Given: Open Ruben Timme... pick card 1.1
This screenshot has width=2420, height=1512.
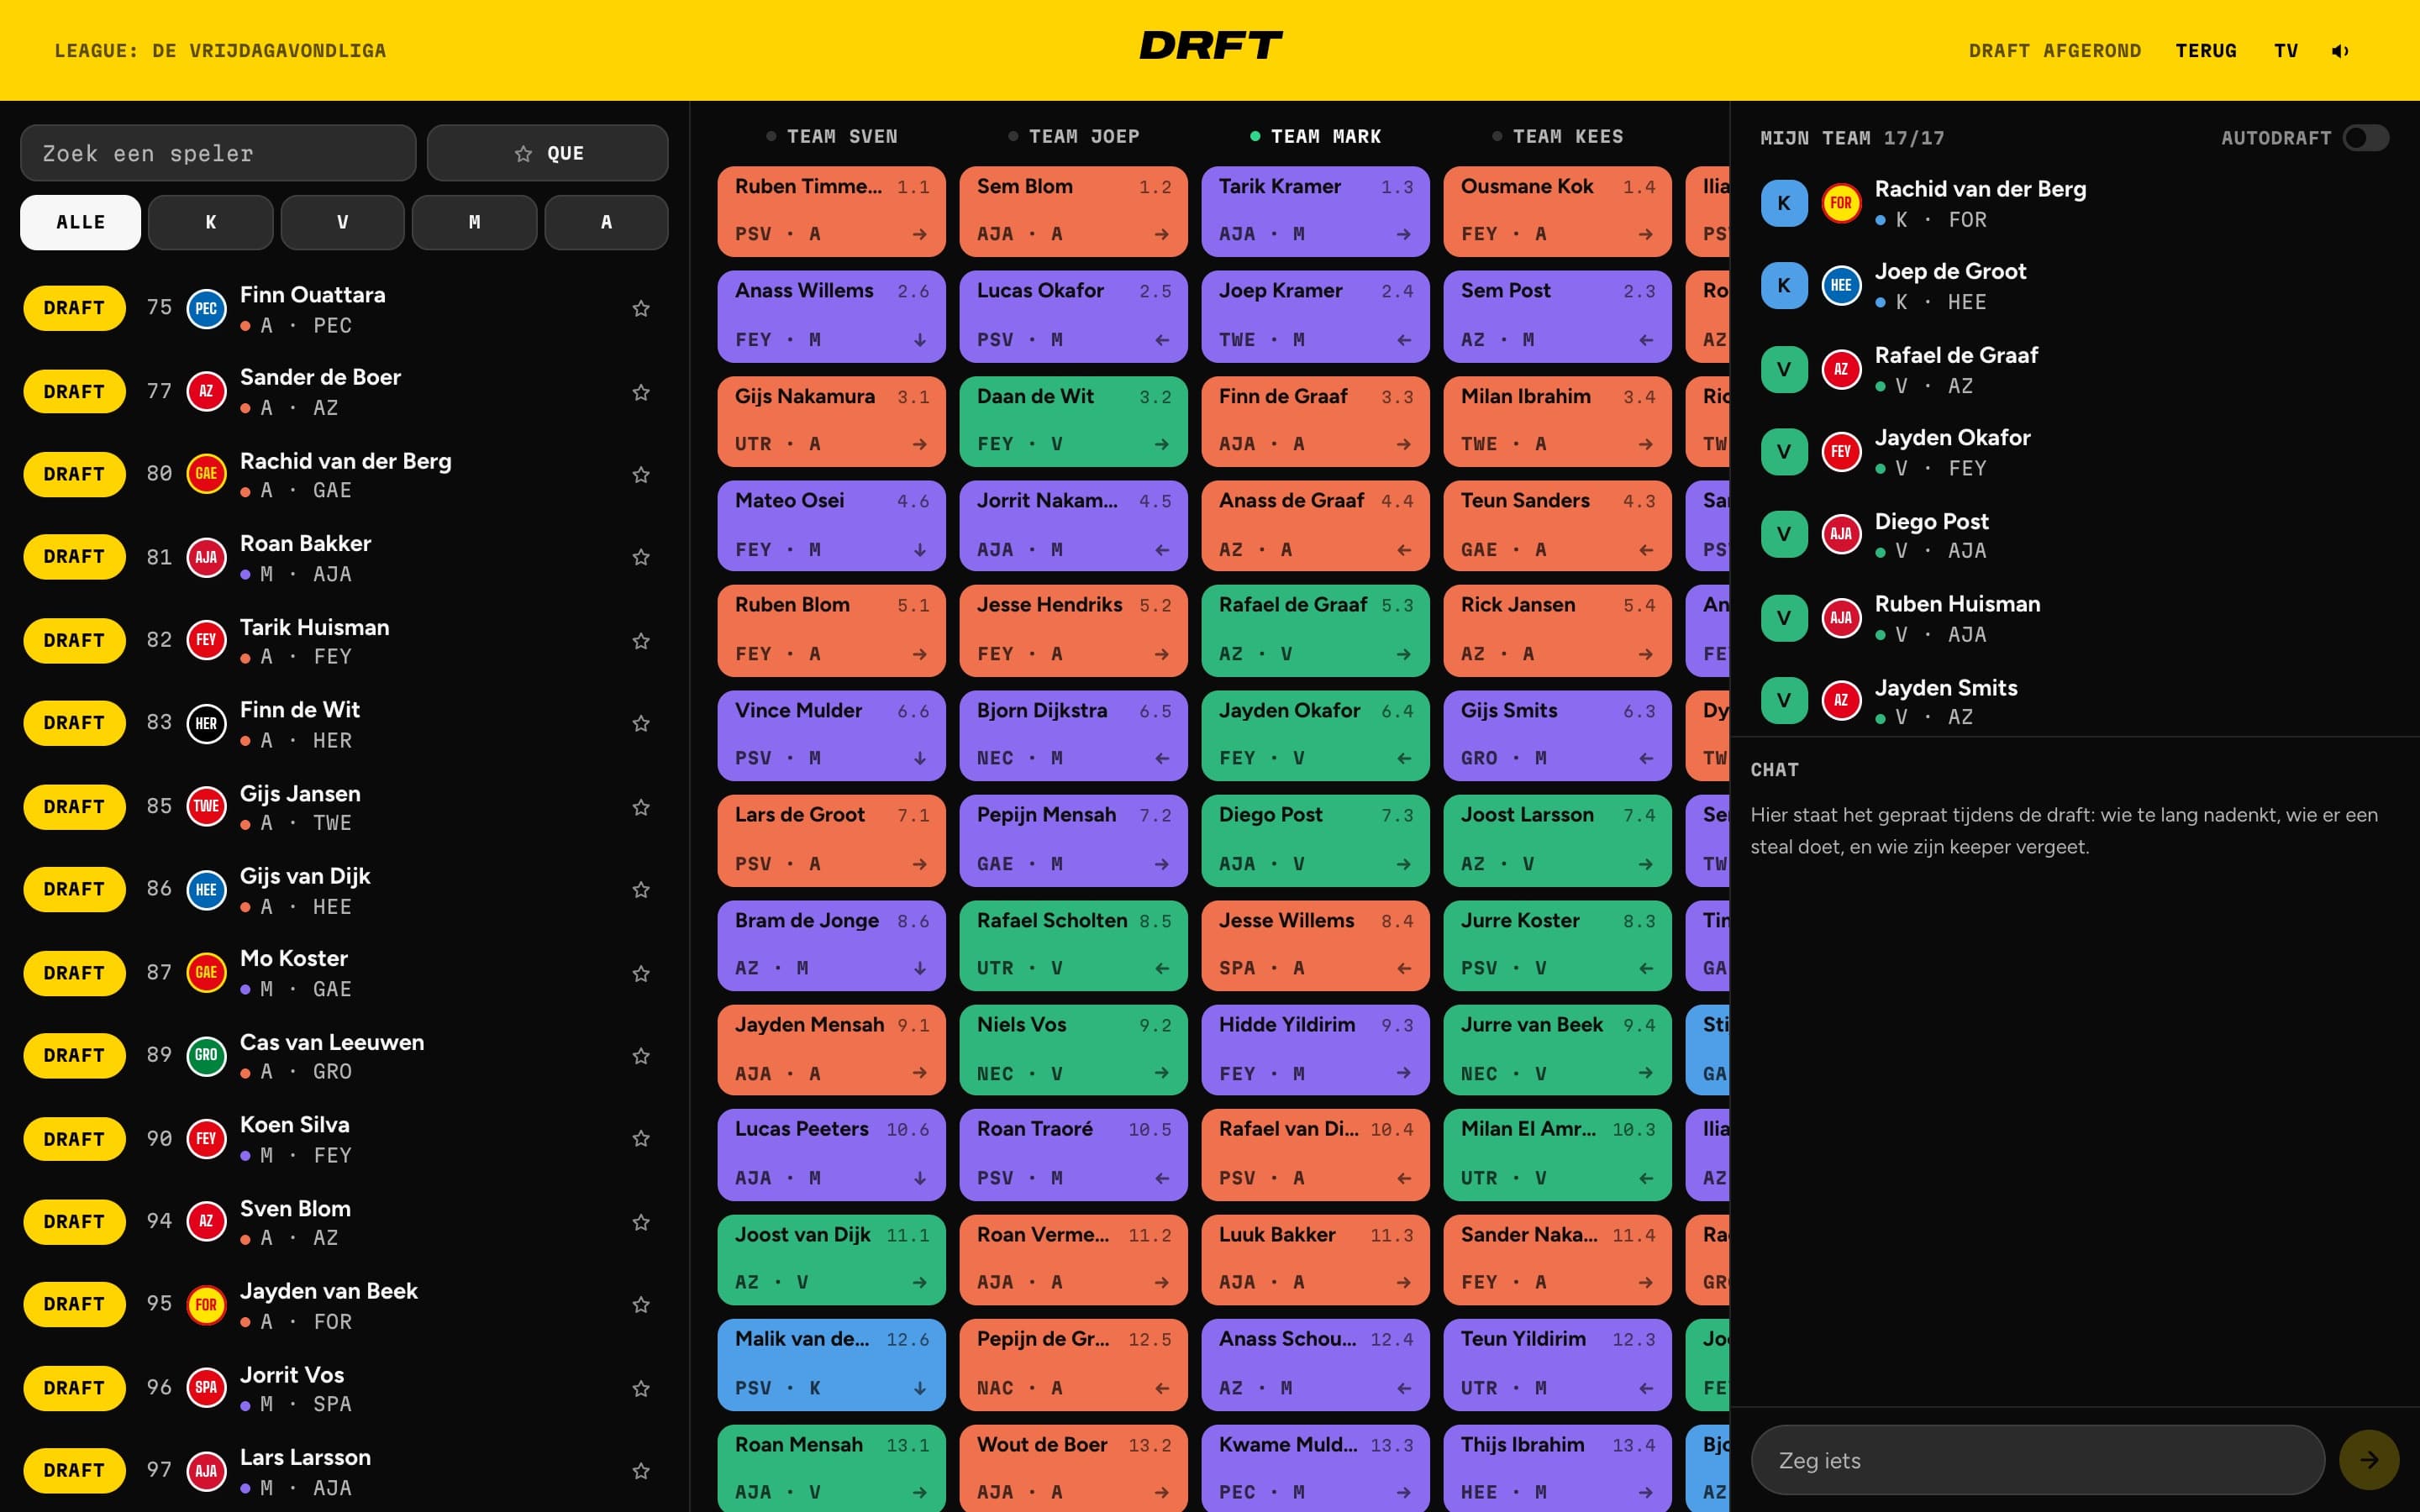Looking at the screenshot, I should (x=832, y=211).
